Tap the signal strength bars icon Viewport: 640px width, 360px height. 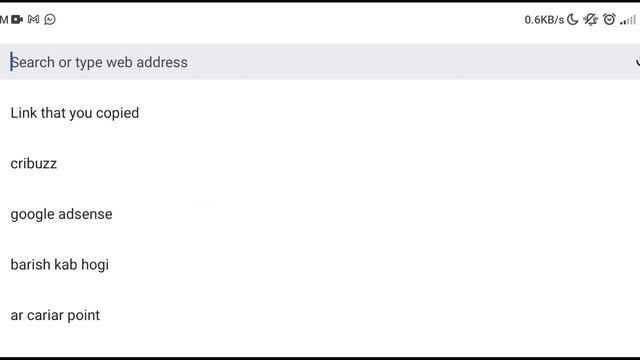coord(628,20)
